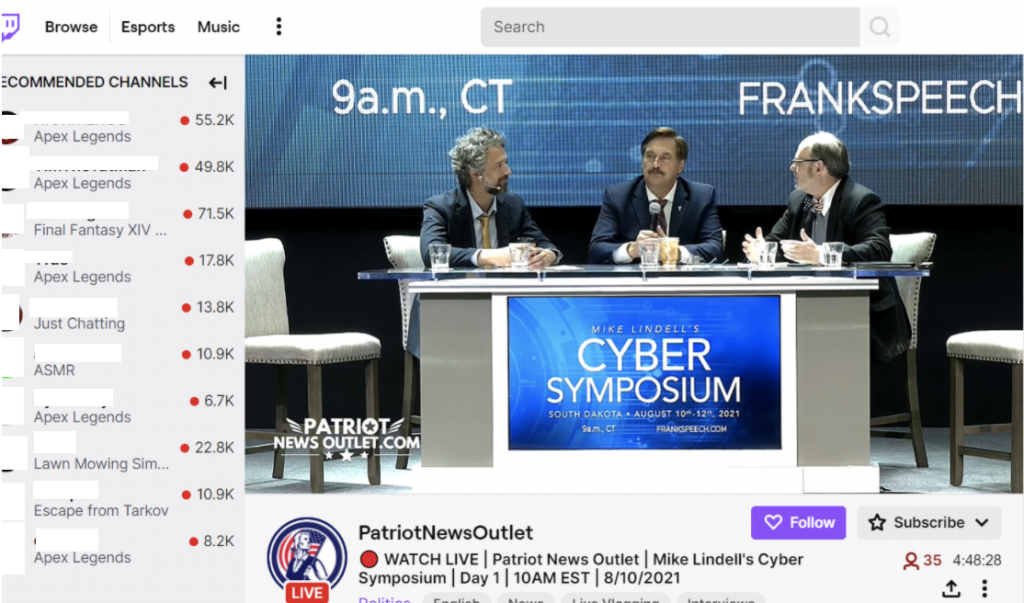Viewport: 1024px width, 603px height.
Task: Collapse the Recommended Channels sidebar with arrow
Action: [217, 82]
